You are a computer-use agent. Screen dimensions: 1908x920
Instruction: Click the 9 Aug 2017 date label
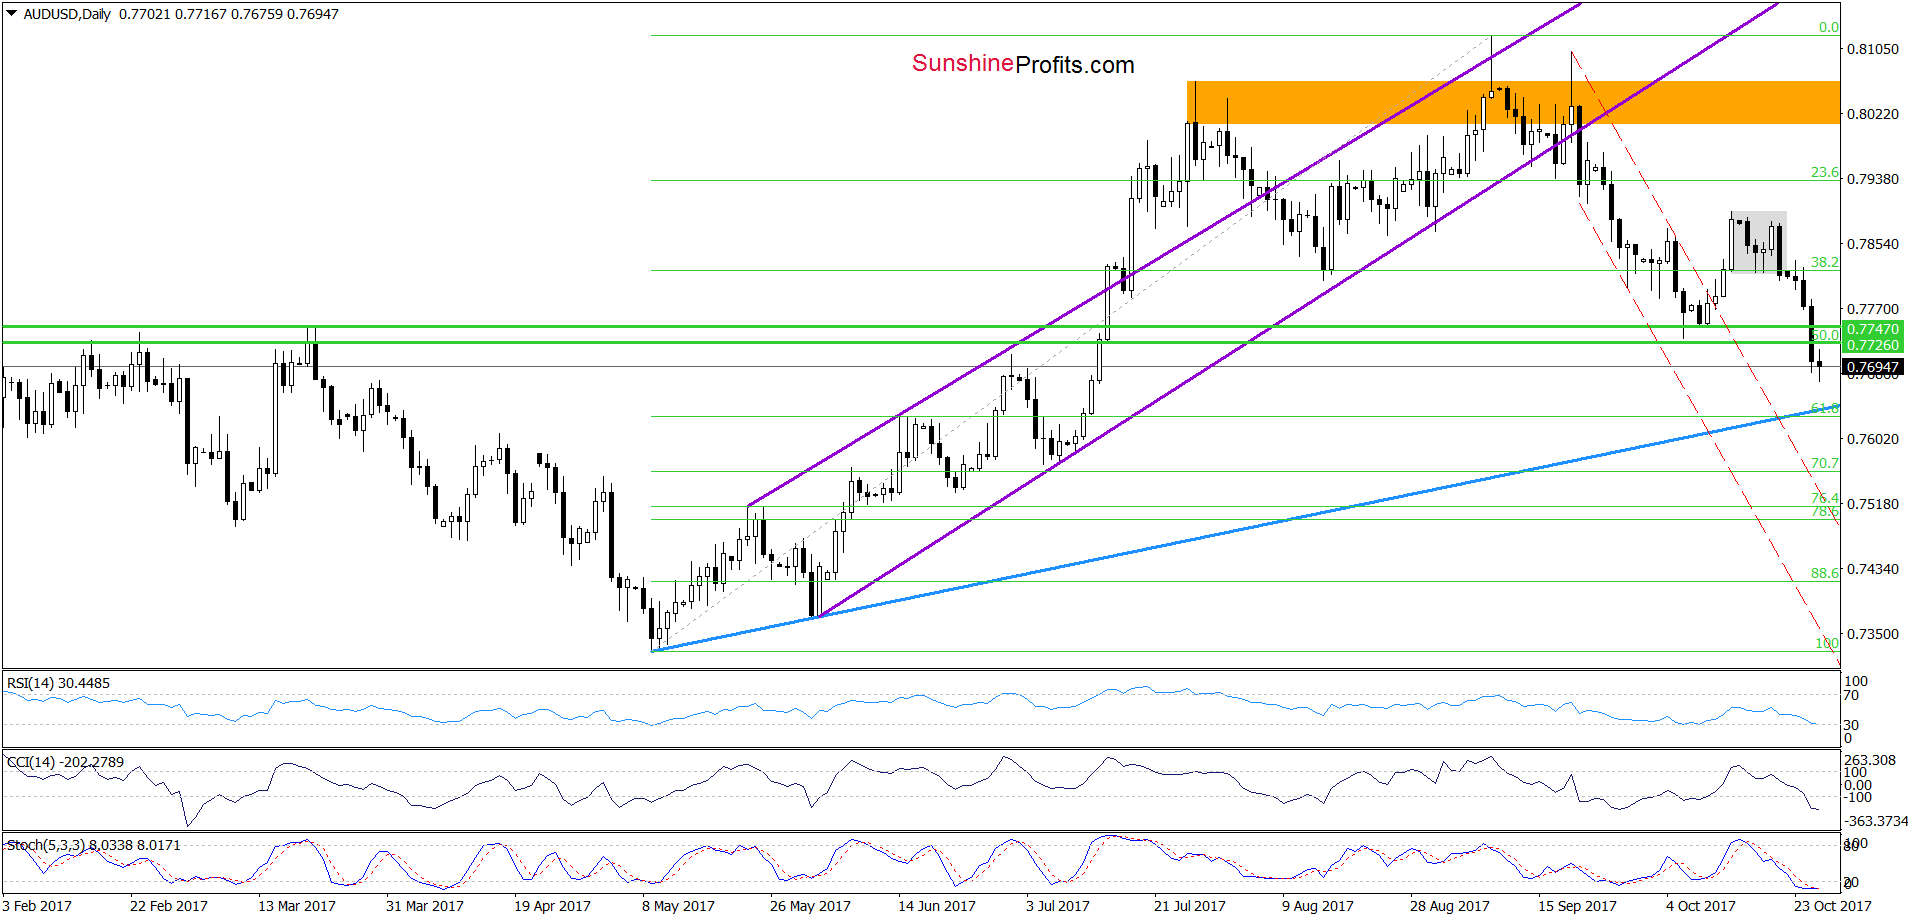1318,906
